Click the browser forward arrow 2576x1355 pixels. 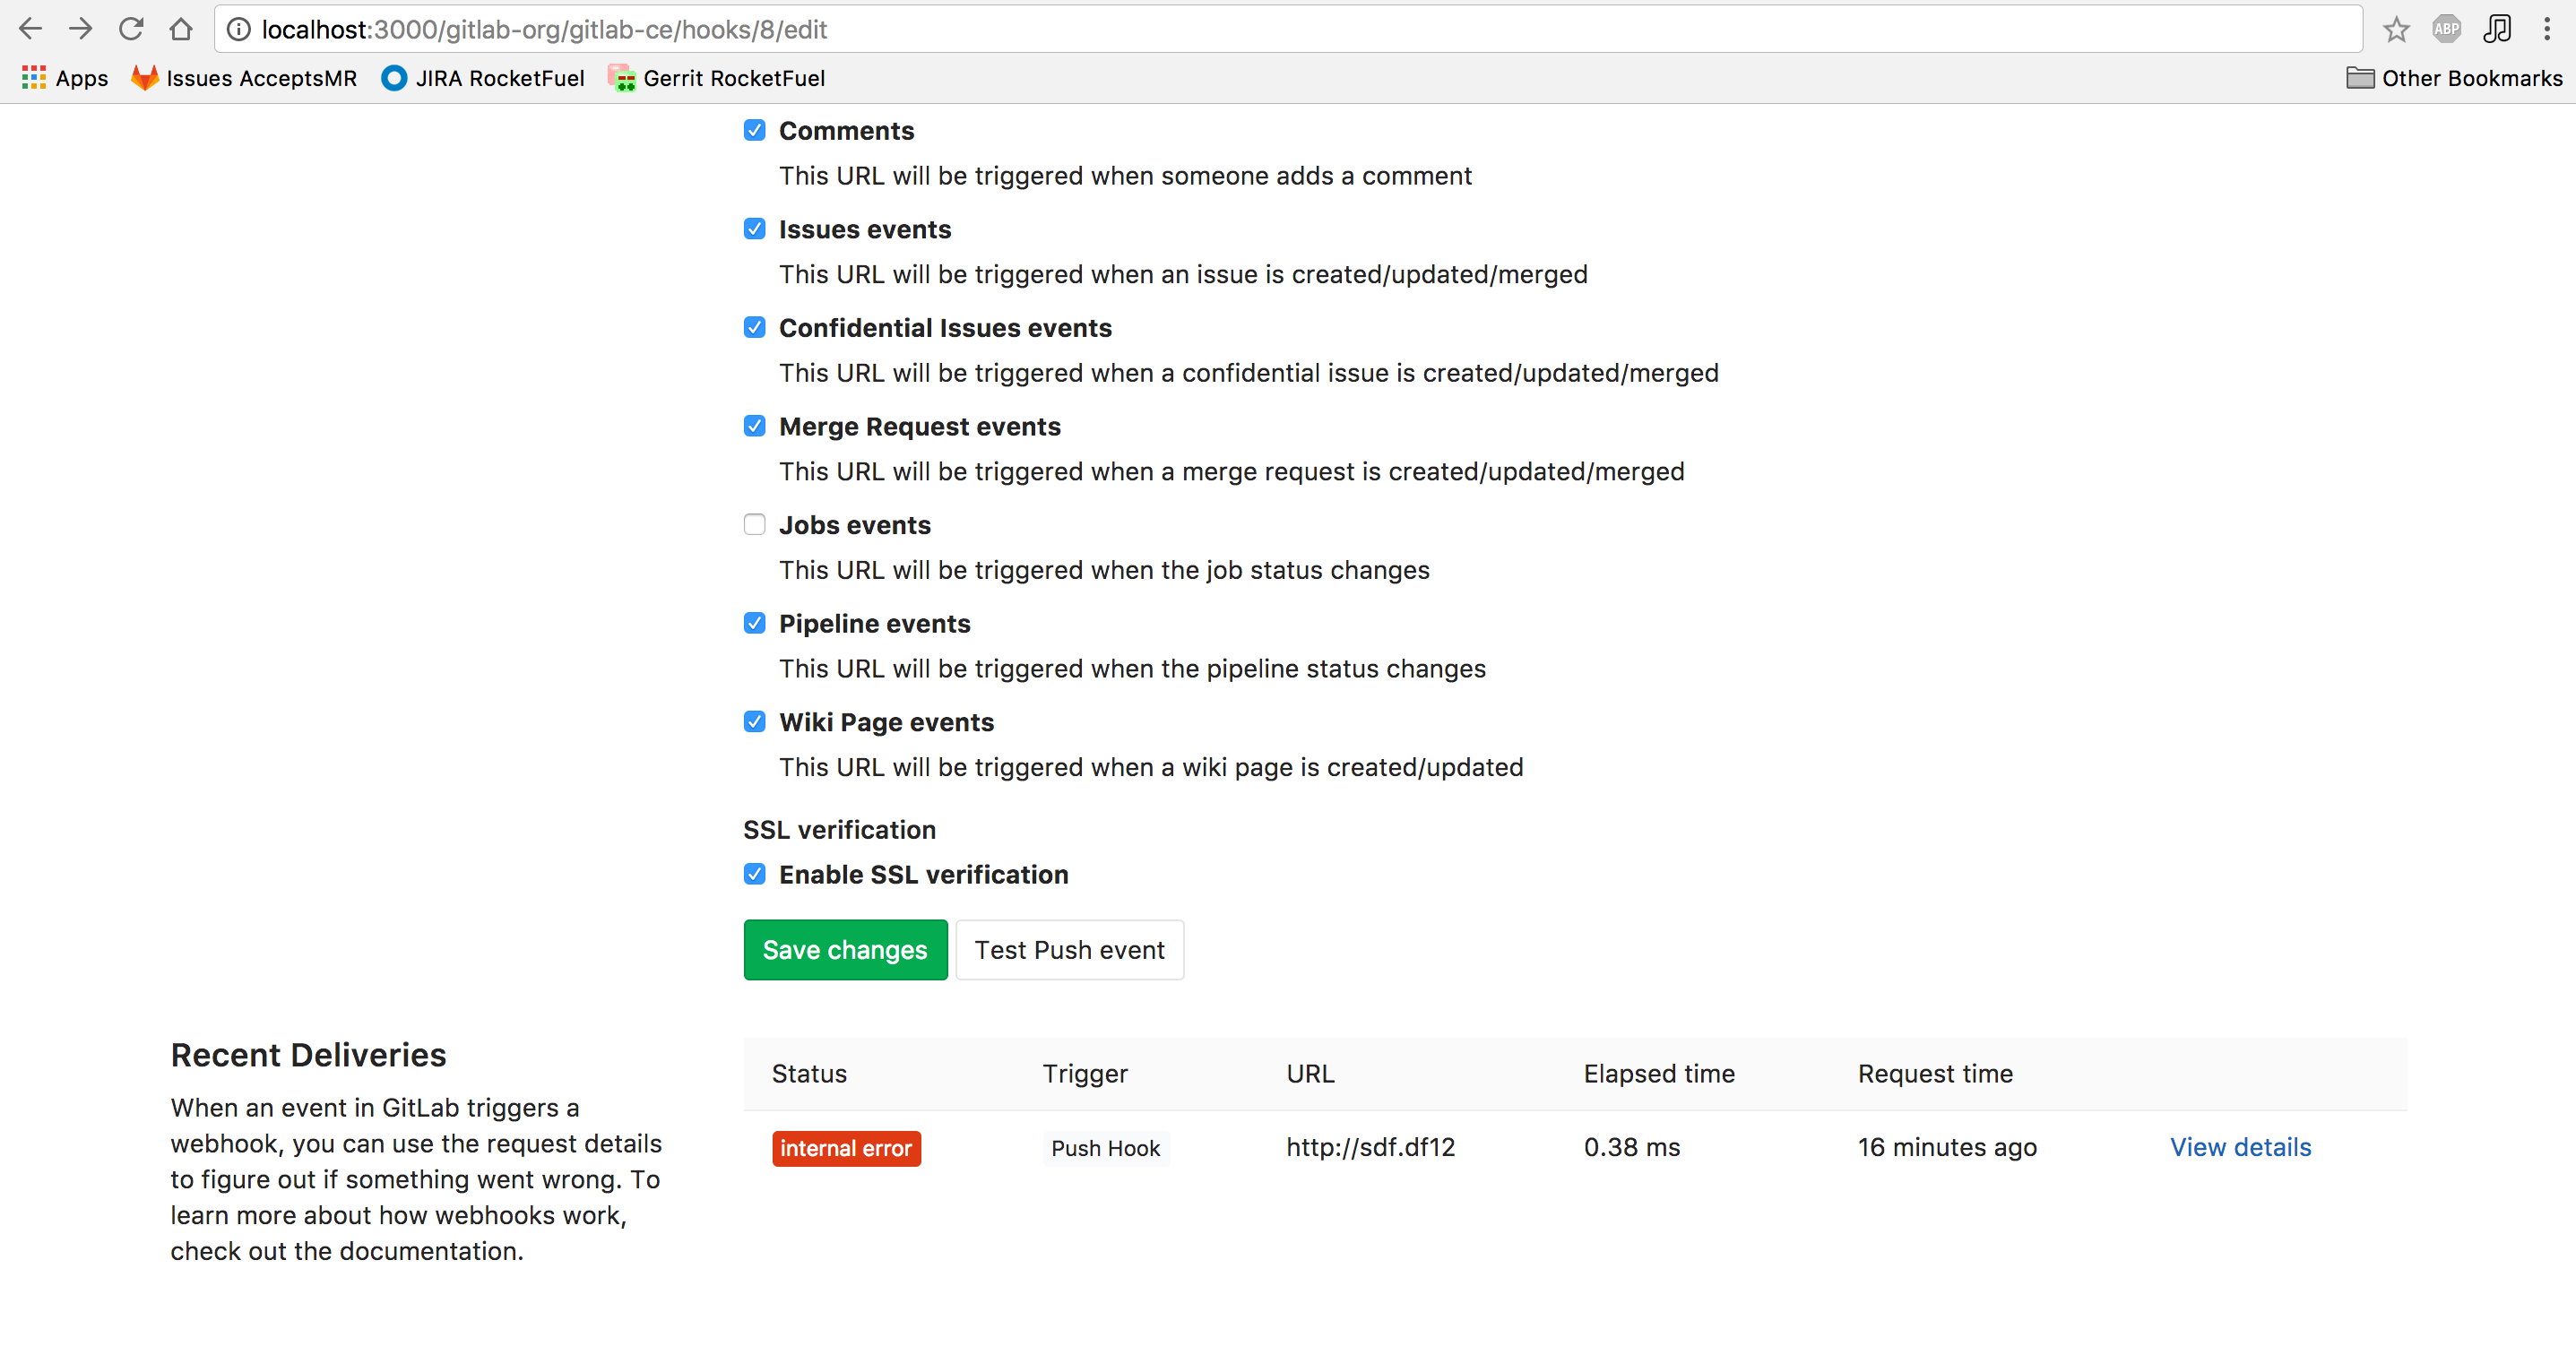(x=81, y=29)
